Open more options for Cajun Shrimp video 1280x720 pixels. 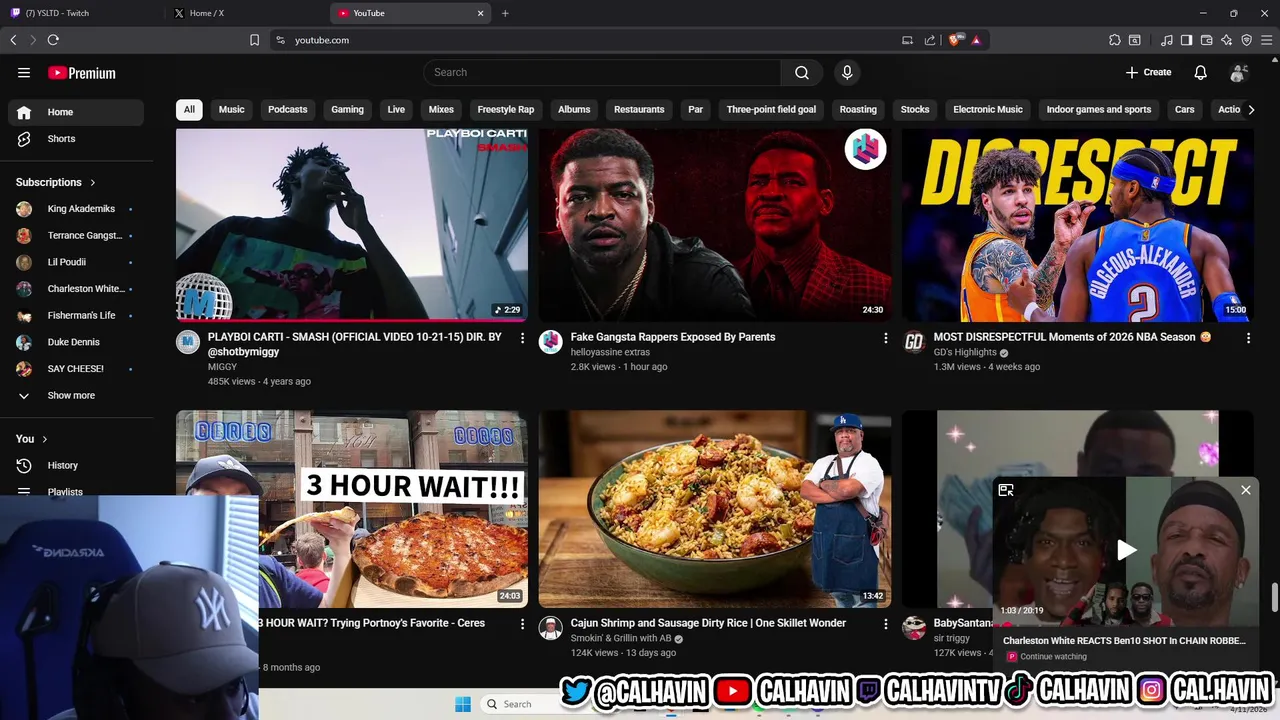point(885,624)
